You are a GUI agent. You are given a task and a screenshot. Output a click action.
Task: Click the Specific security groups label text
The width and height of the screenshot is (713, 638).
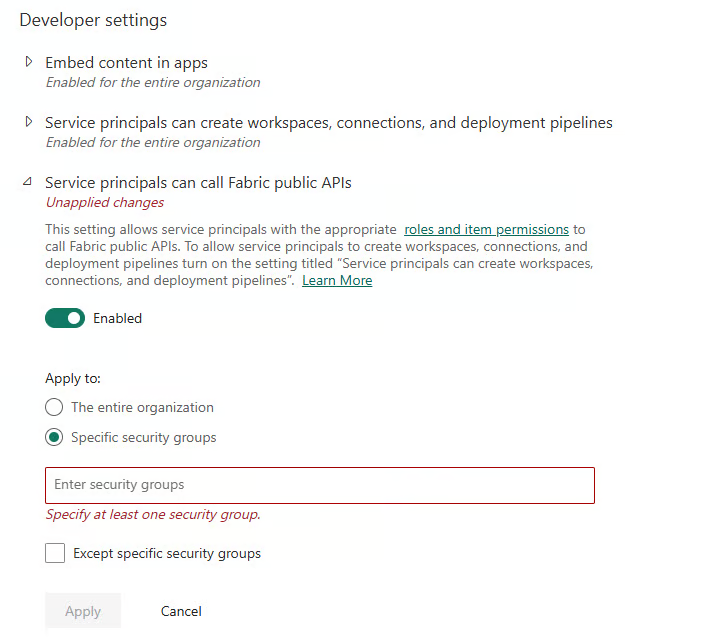click(x=143, y=437)
